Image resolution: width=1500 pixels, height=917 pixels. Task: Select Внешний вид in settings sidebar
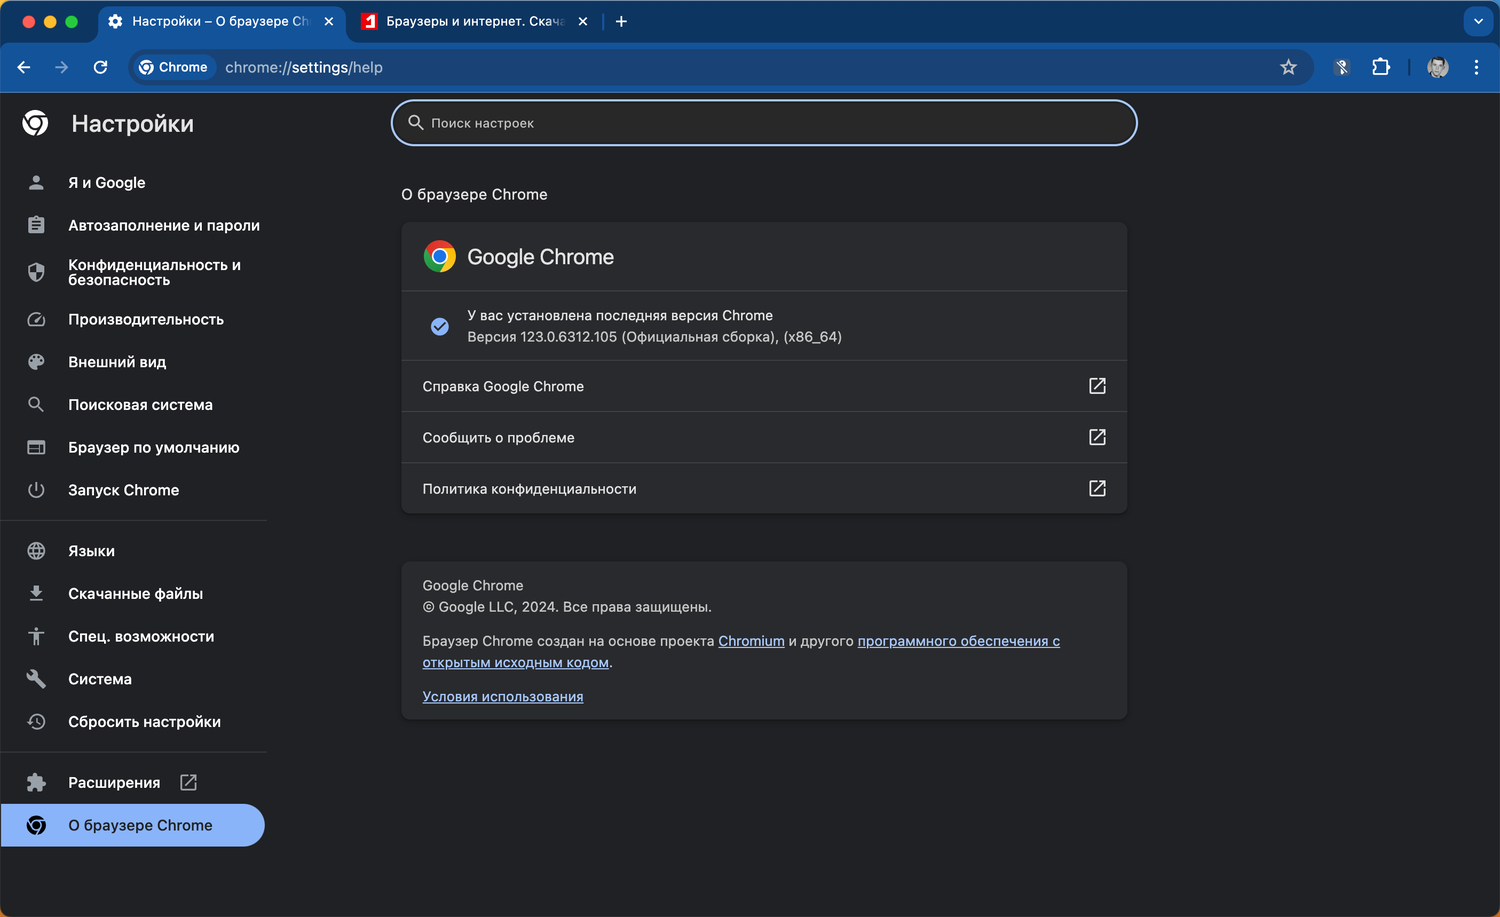coord(117,362)
